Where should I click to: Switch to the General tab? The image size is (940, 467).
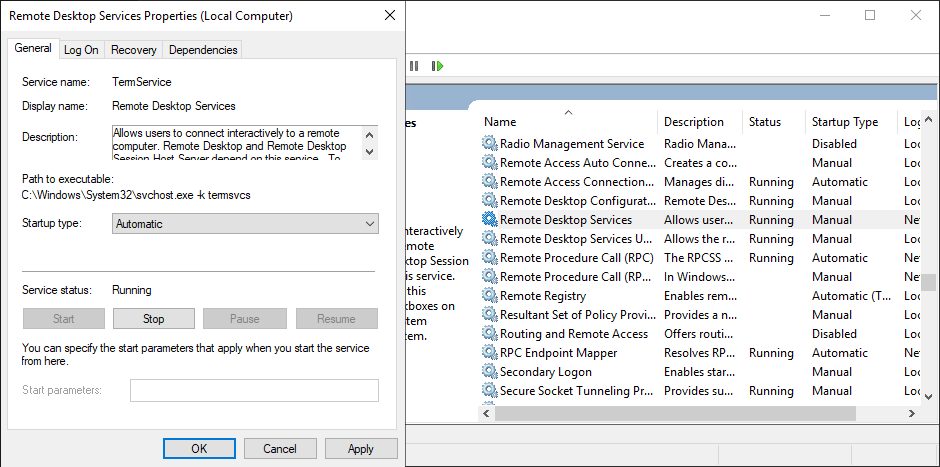coord(33,49)
